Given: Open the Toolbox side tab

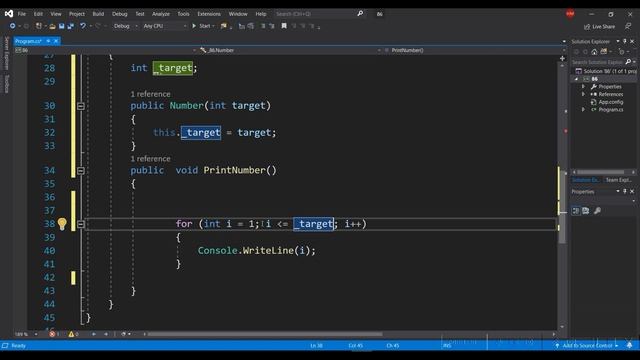Looking at the screenshot, I should tap(7, 84).
